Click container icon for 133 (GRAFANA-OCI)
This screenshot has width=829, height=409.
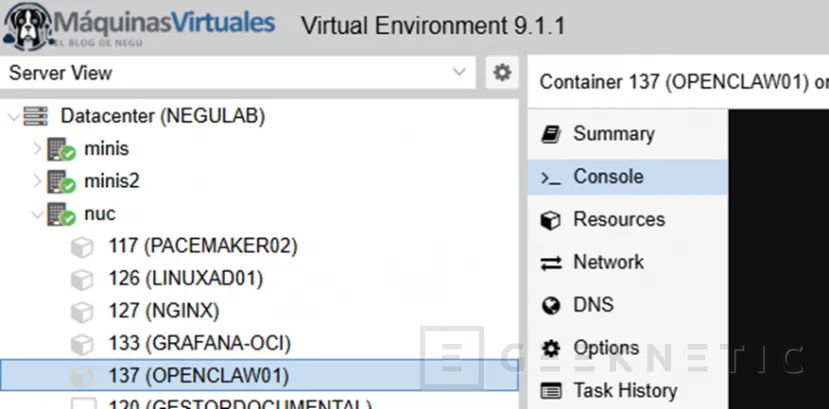click(x=82, y=345)
